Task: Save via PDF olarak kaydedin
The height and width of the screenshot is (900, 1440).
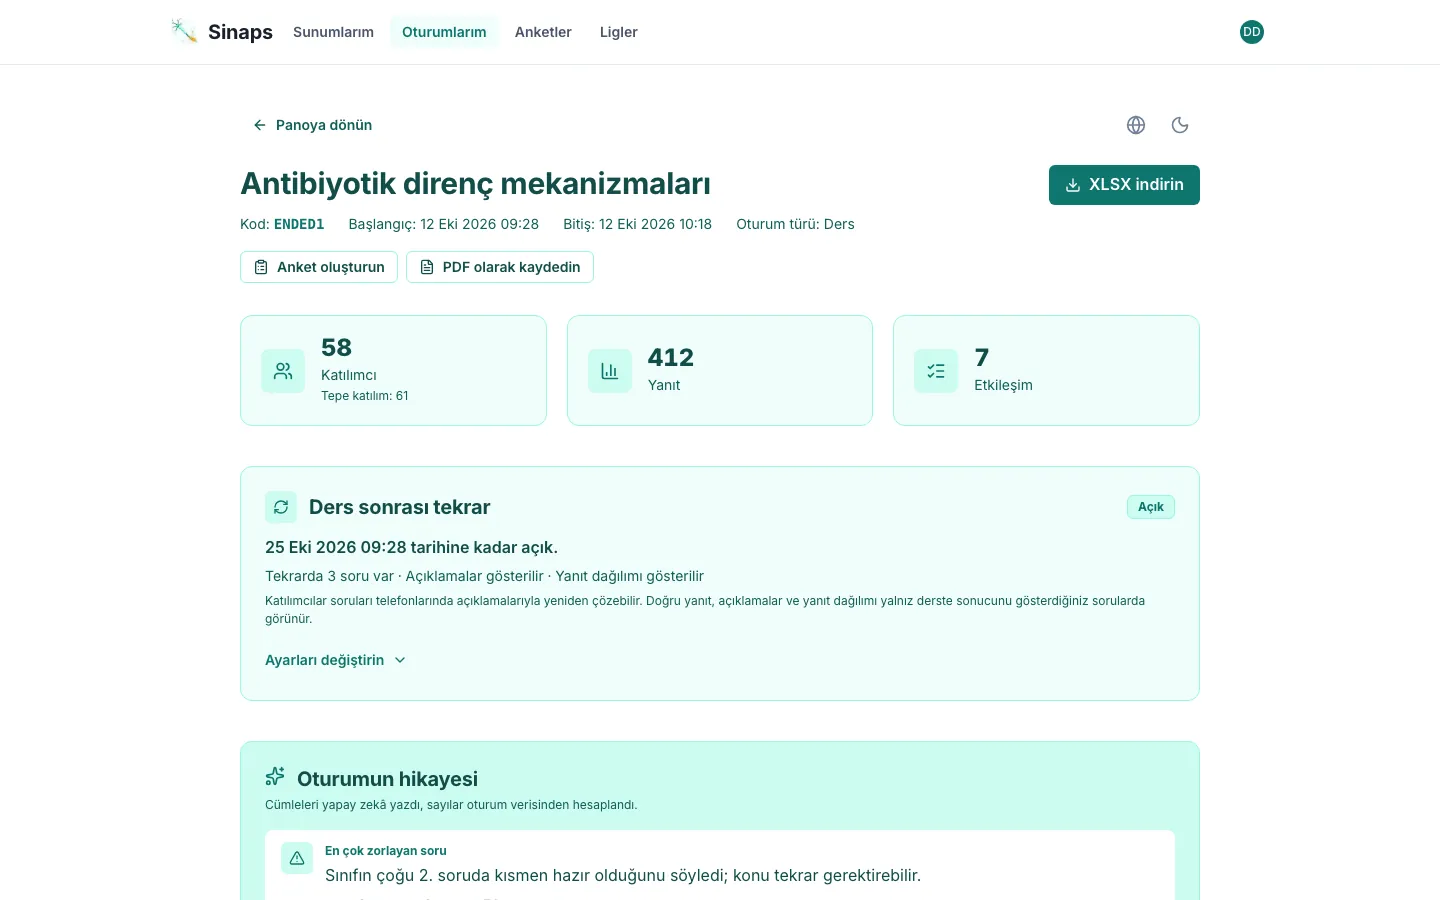Action: click(500, 267)
